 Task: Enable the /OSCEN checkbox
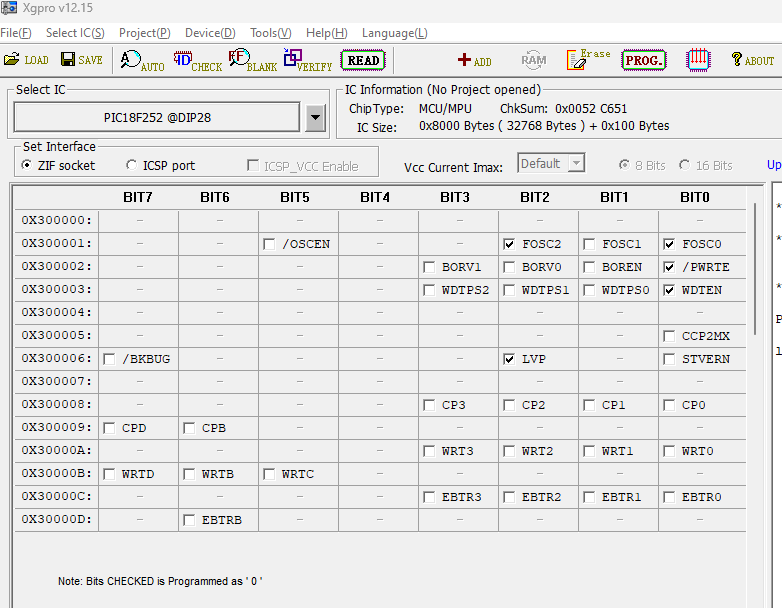[x=269, y=244]
